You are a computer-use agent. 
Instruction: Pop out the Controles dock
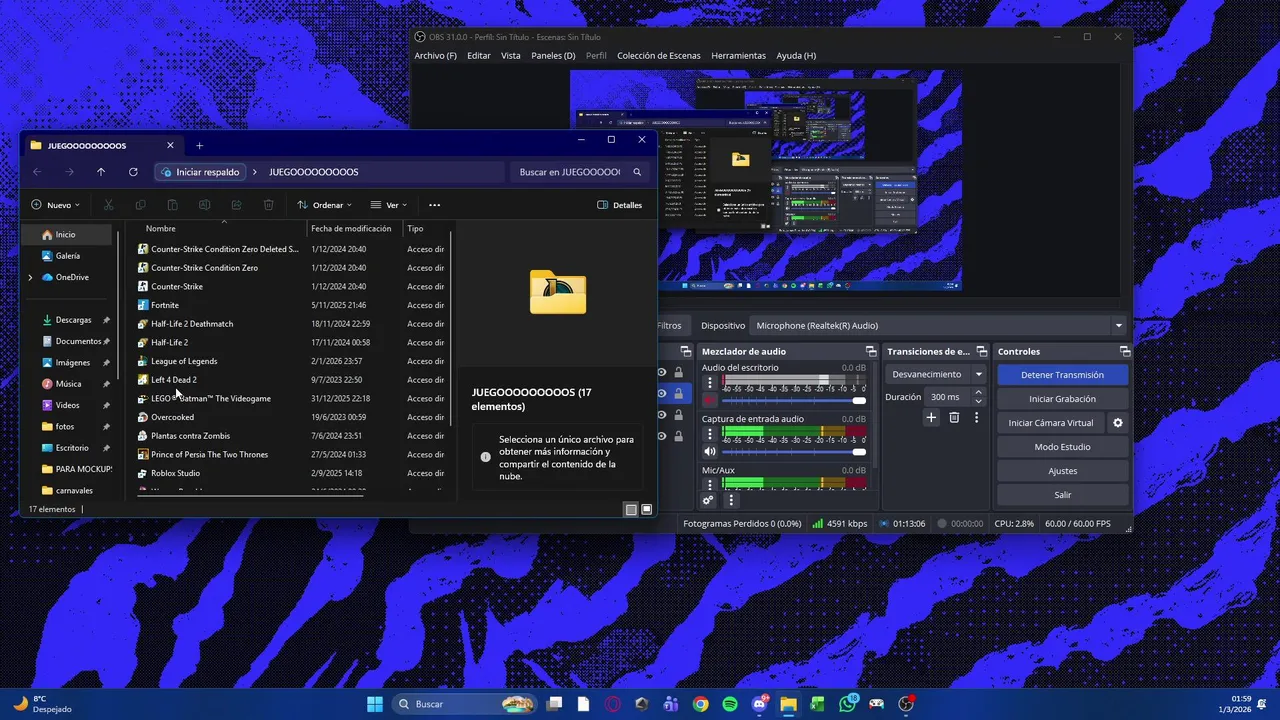[1125, 351]
